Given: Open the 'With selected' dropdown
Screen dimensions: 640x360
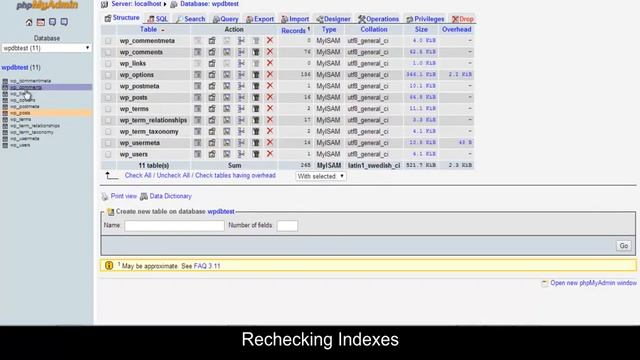Looking at the screenshot, I should coord(321,176).
